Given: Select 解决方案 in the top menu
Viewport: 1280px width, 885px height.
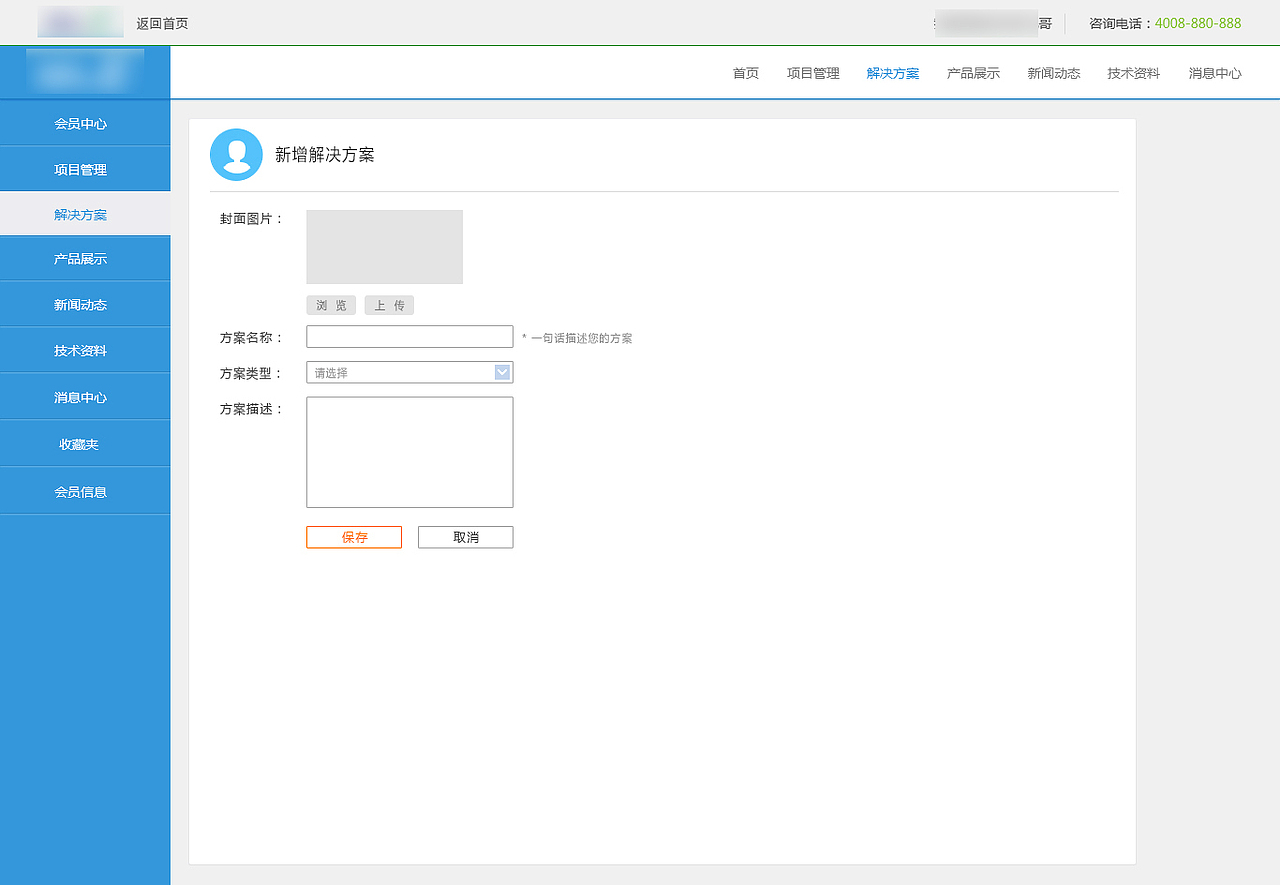Looking at the screenshot, I should click(x=892, y=72).
